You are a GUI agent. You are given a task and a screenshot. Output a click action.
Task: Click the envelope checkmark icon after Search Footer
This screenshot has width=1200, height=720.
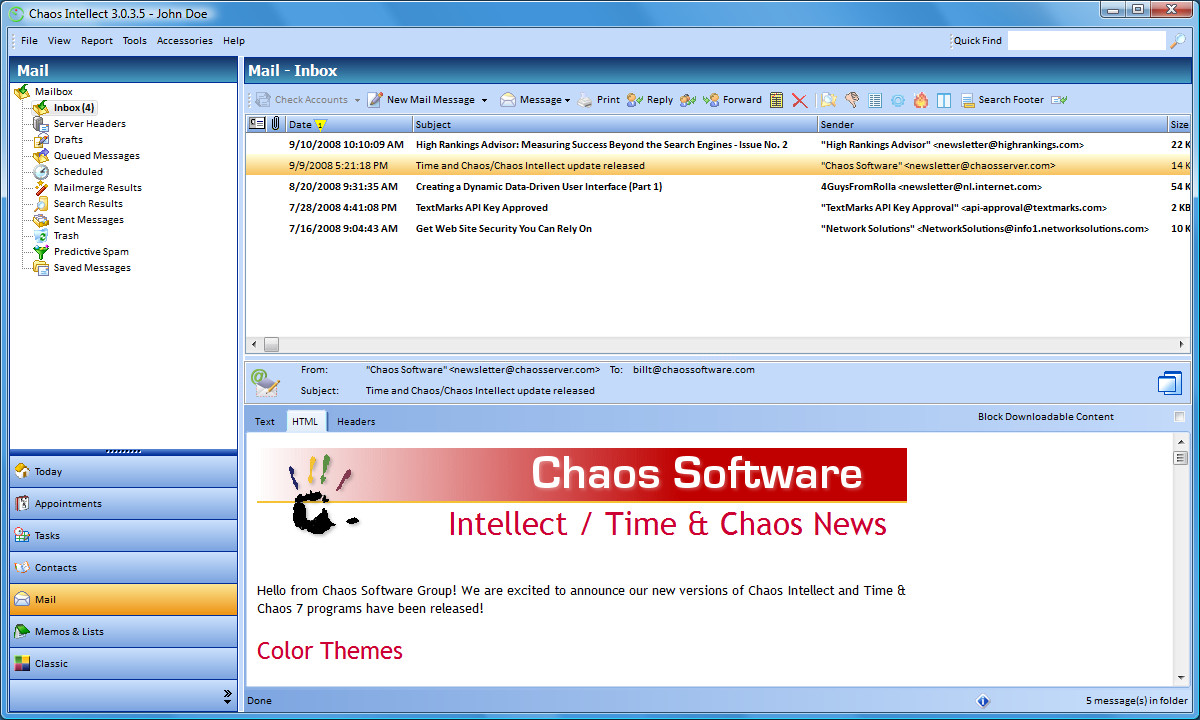(1059, 100)
